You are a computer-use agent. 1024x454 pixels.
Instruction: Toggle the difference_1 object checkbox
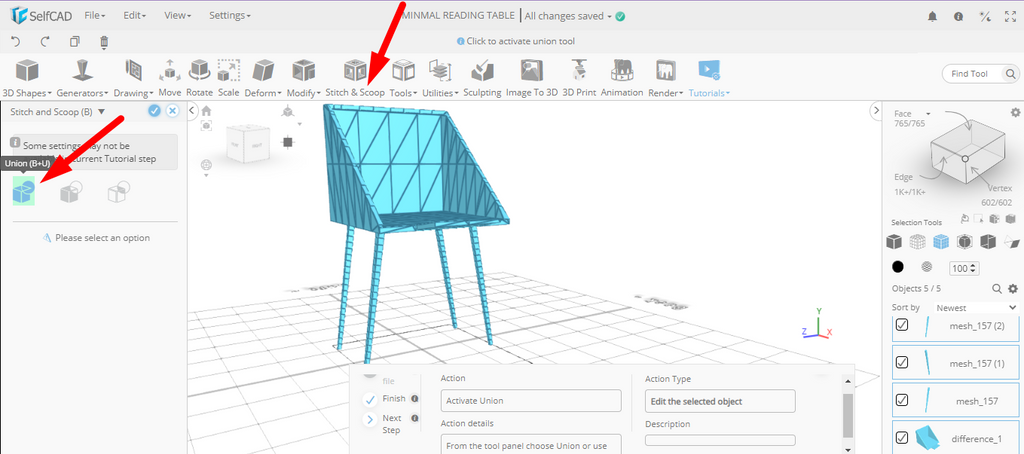pos(901,437)
